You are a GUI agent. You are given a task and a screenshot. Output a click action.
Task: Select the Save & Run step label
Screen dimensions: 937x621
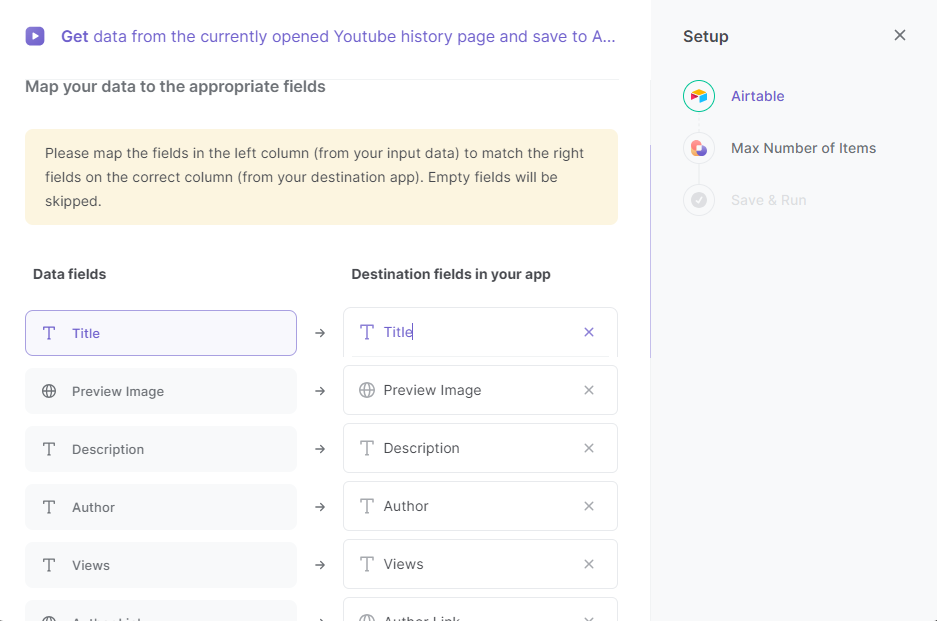pos(768,200)
